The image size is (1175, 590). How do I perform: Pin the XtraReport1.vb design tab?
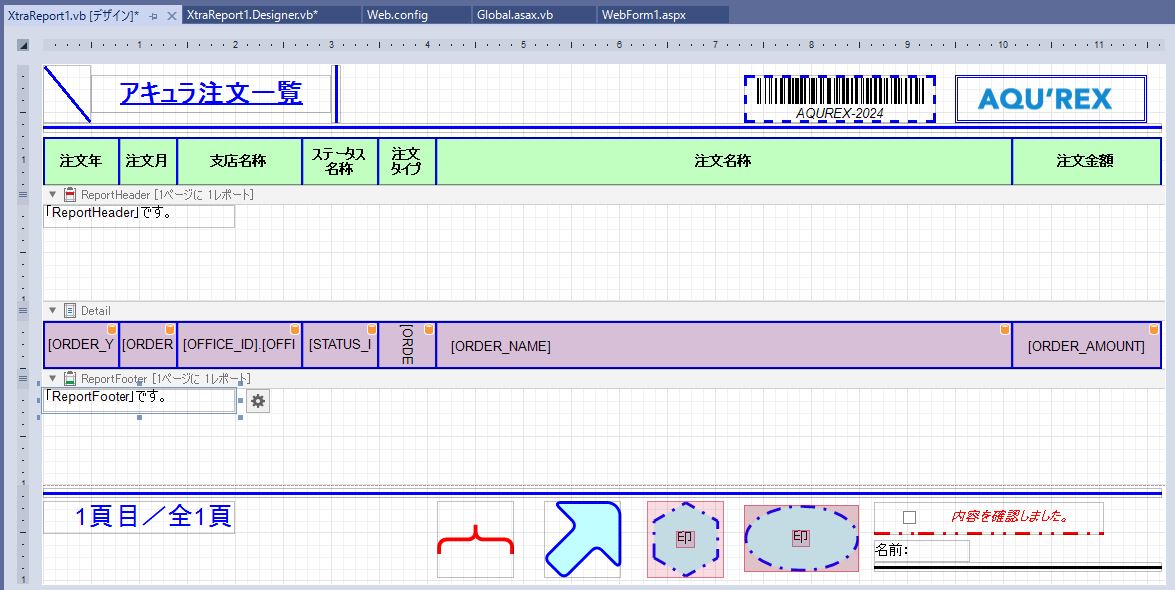pyautogui.click(x=154, y=16)
